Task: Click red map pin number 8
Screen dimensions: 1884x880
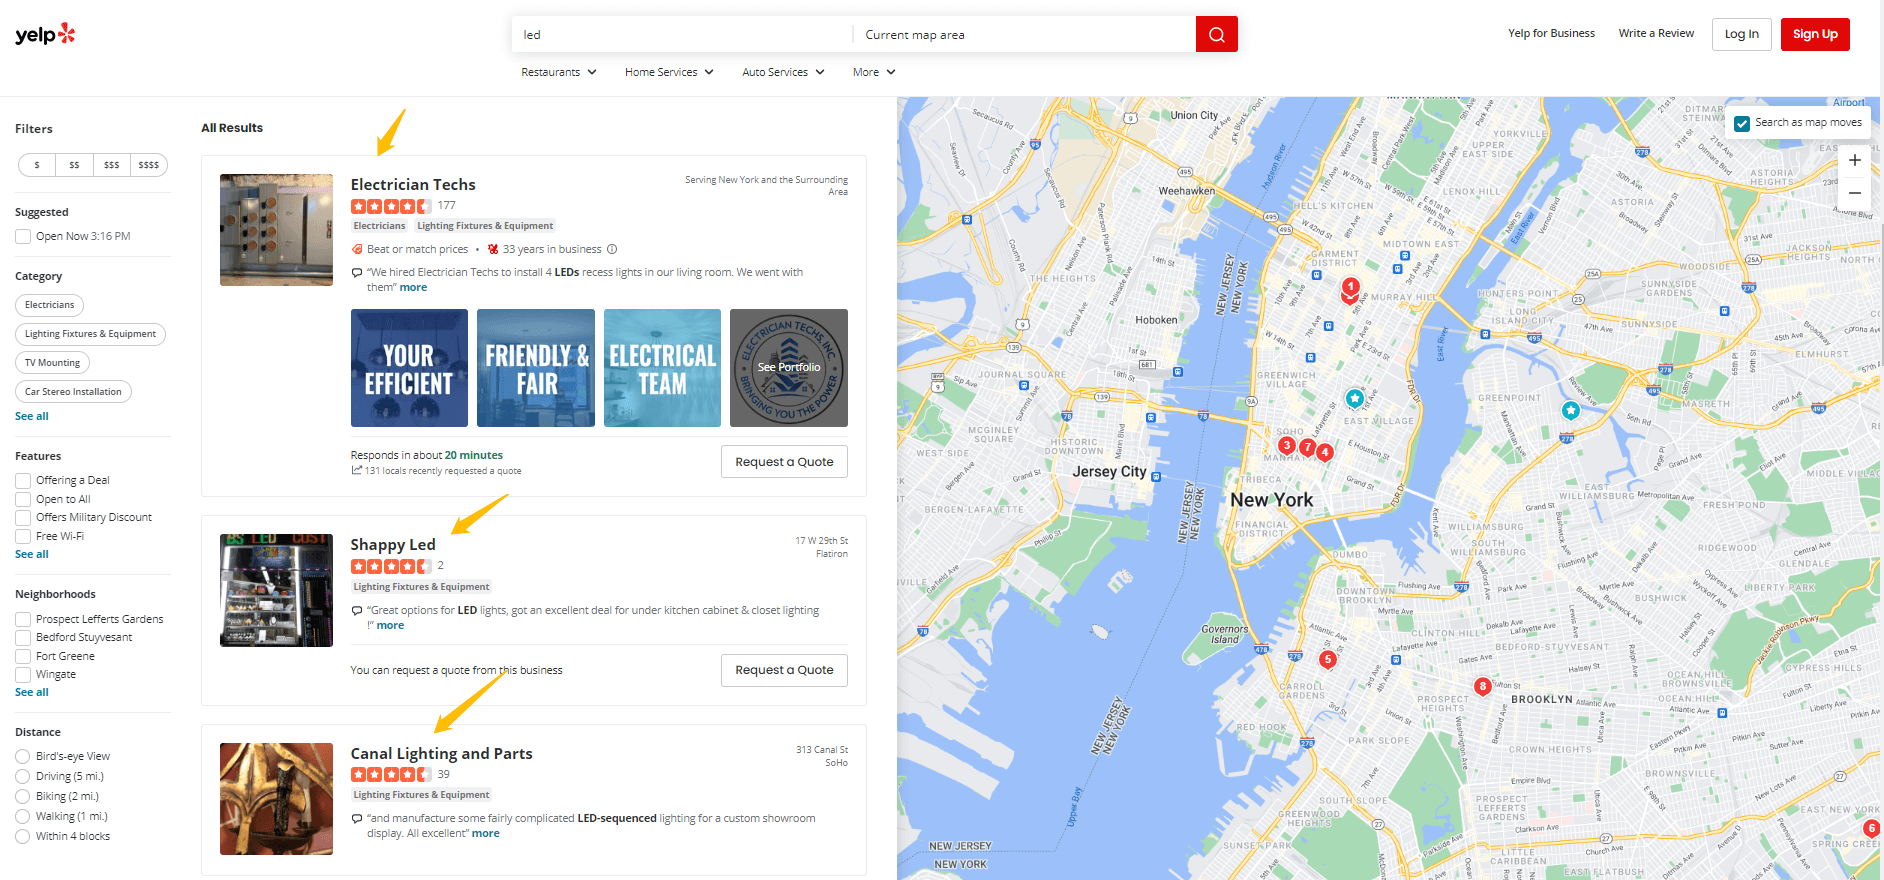Action: pyautogui.click(x=1483, y=686)
